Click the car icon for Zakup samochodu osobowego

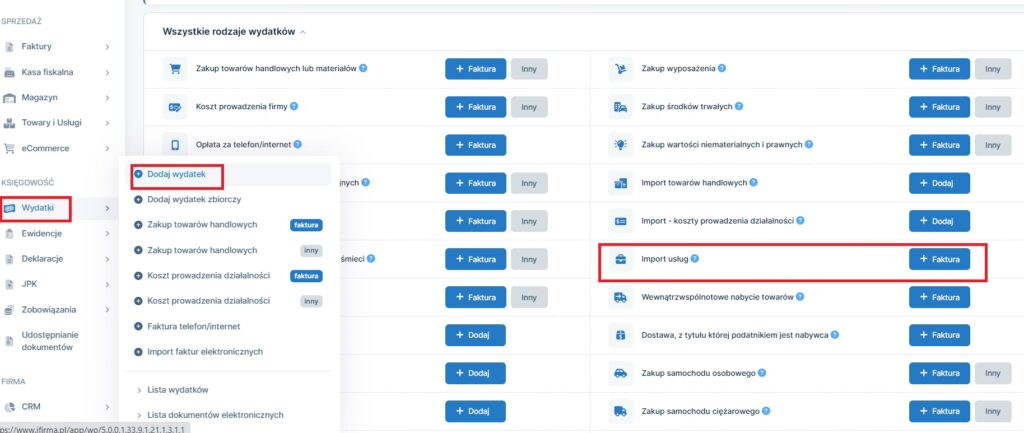point(620,373)
